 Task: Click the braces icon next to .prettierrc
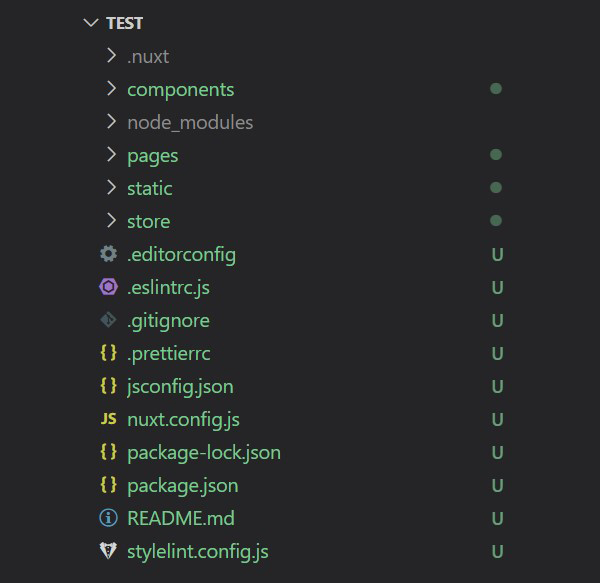(108, 353)
